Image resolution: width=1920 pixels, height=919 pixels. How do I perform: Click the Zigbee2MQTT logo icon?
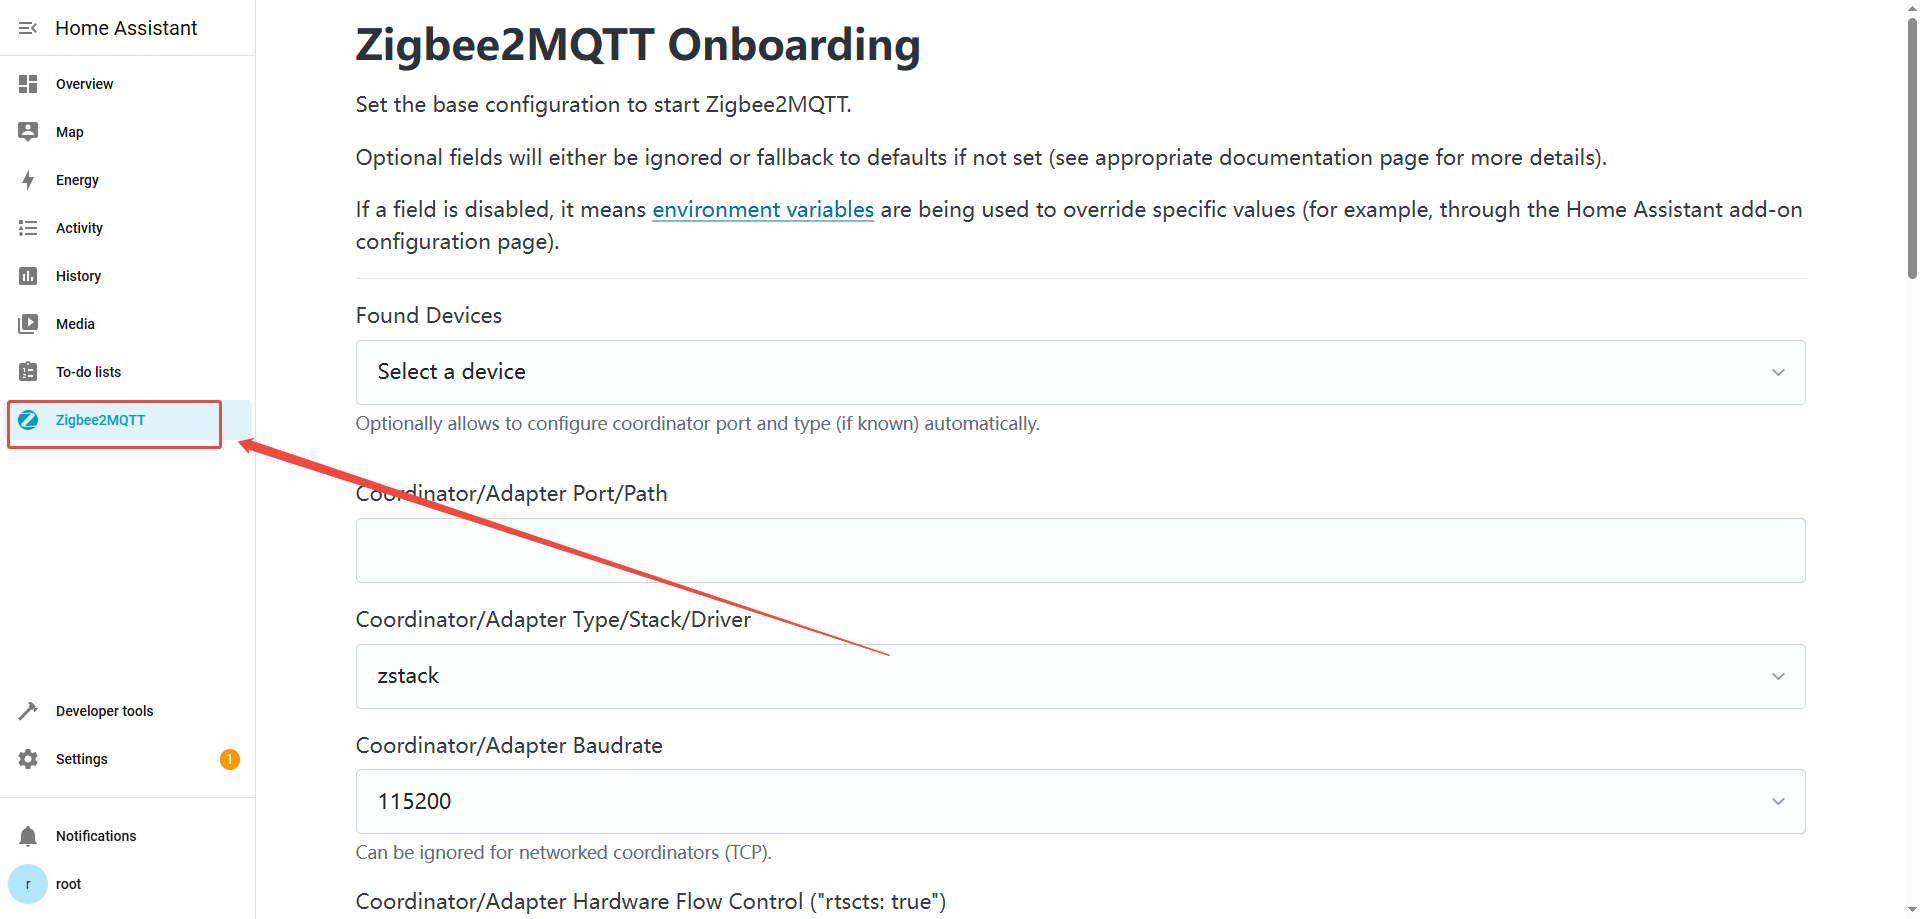[x=28, y=420]
